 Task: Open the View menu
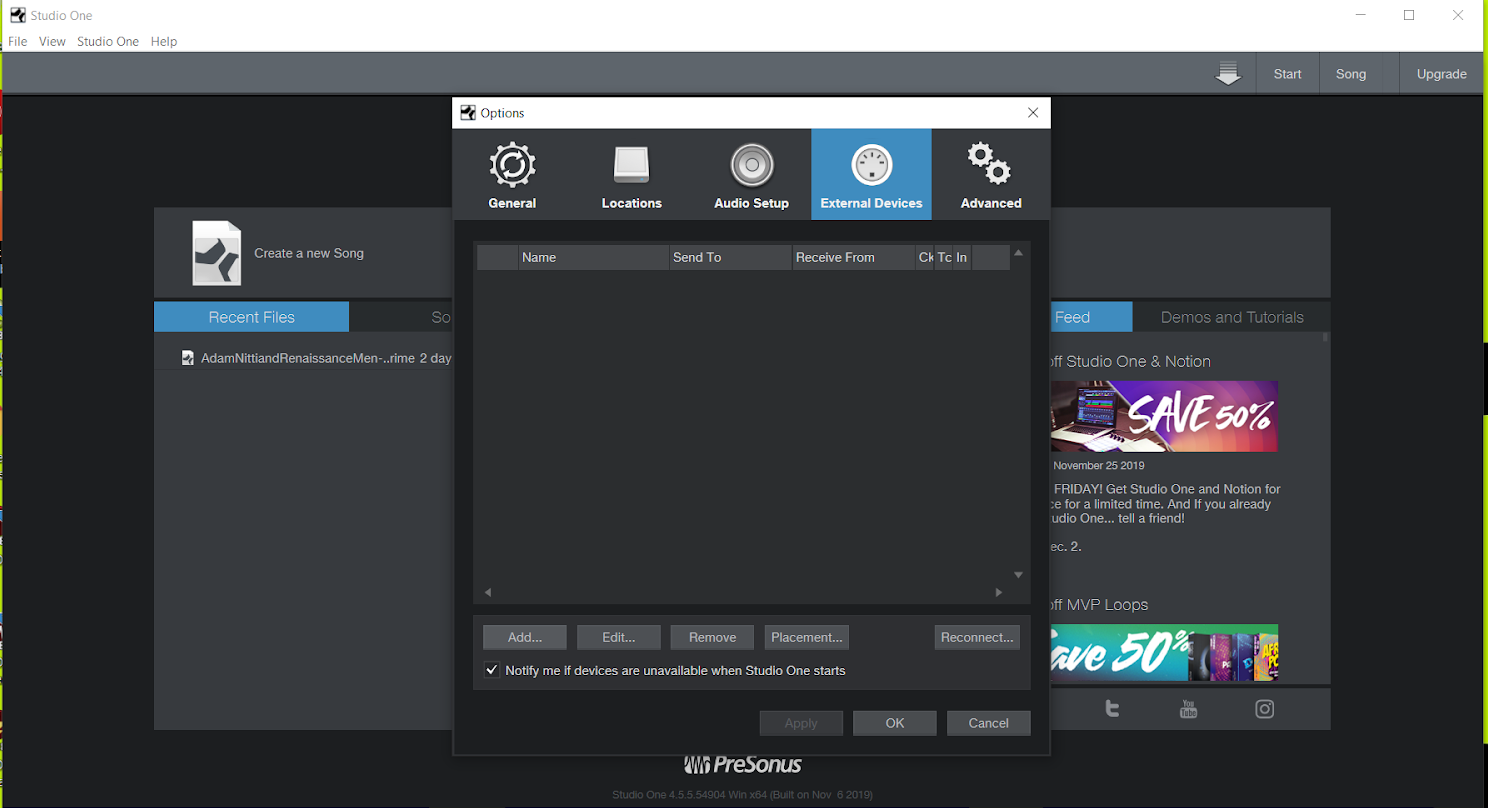52,41
